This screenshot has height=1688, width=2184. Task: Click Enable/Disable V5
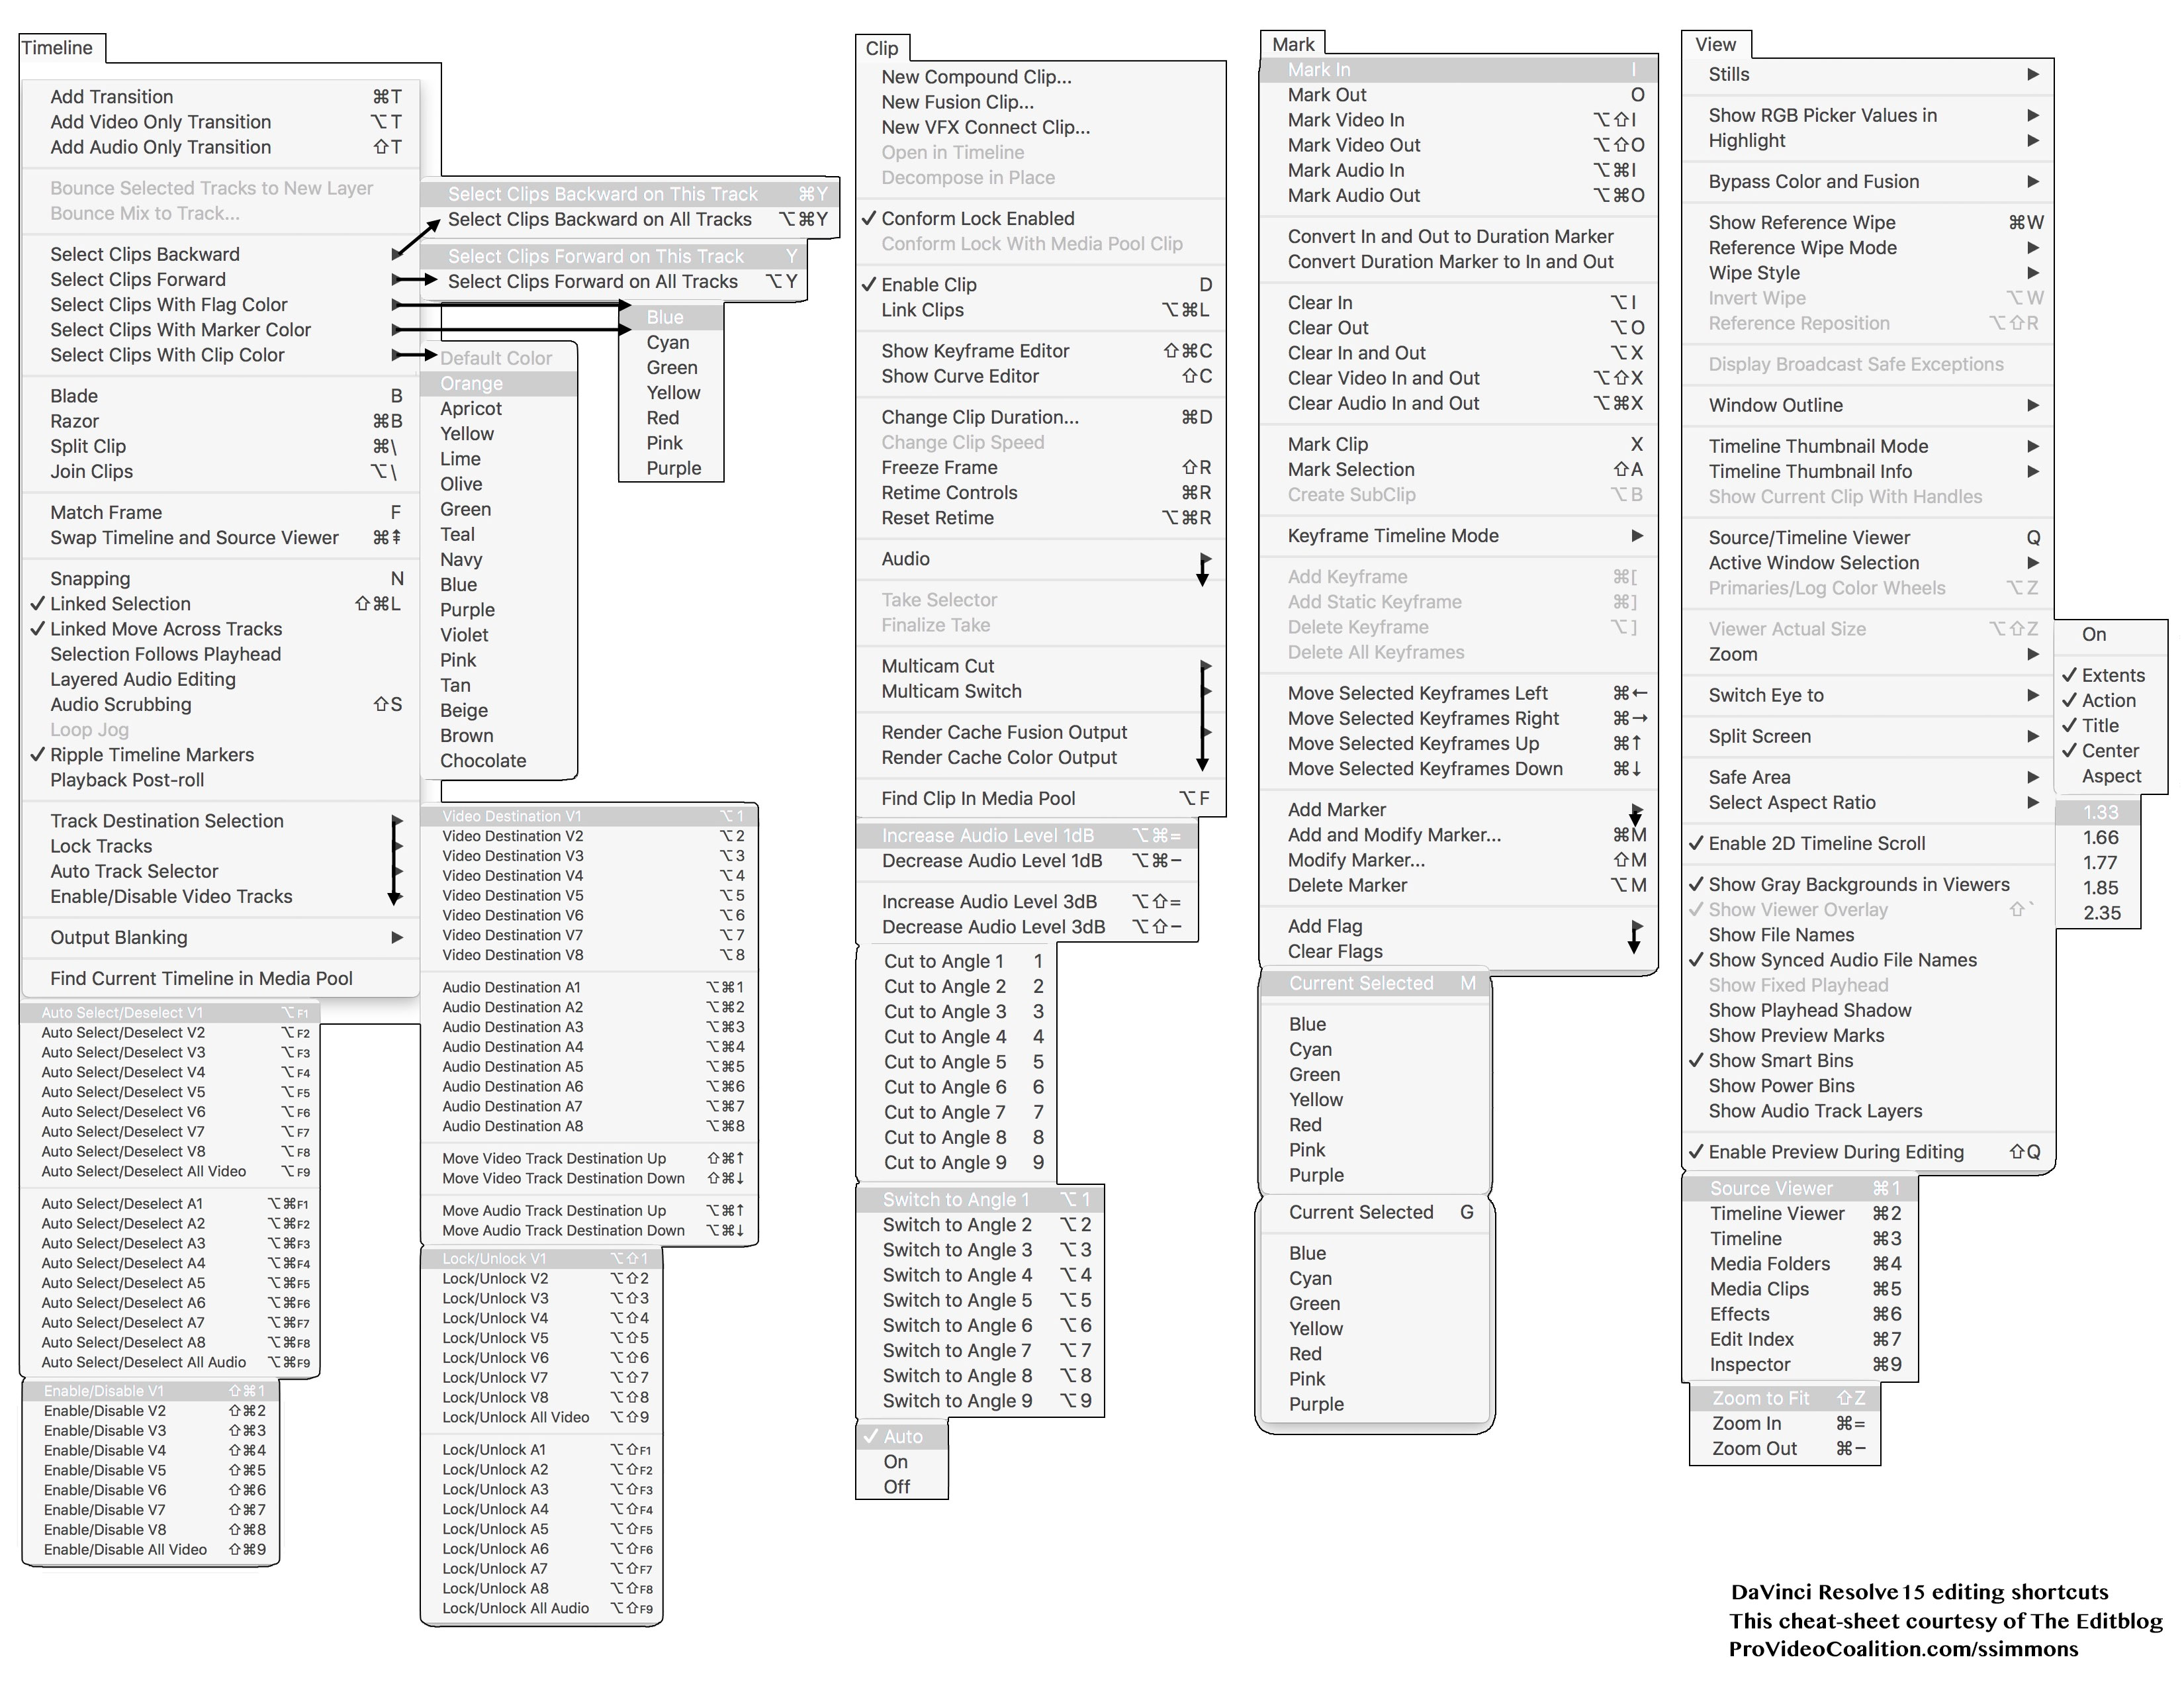[x=150, y=1470]
